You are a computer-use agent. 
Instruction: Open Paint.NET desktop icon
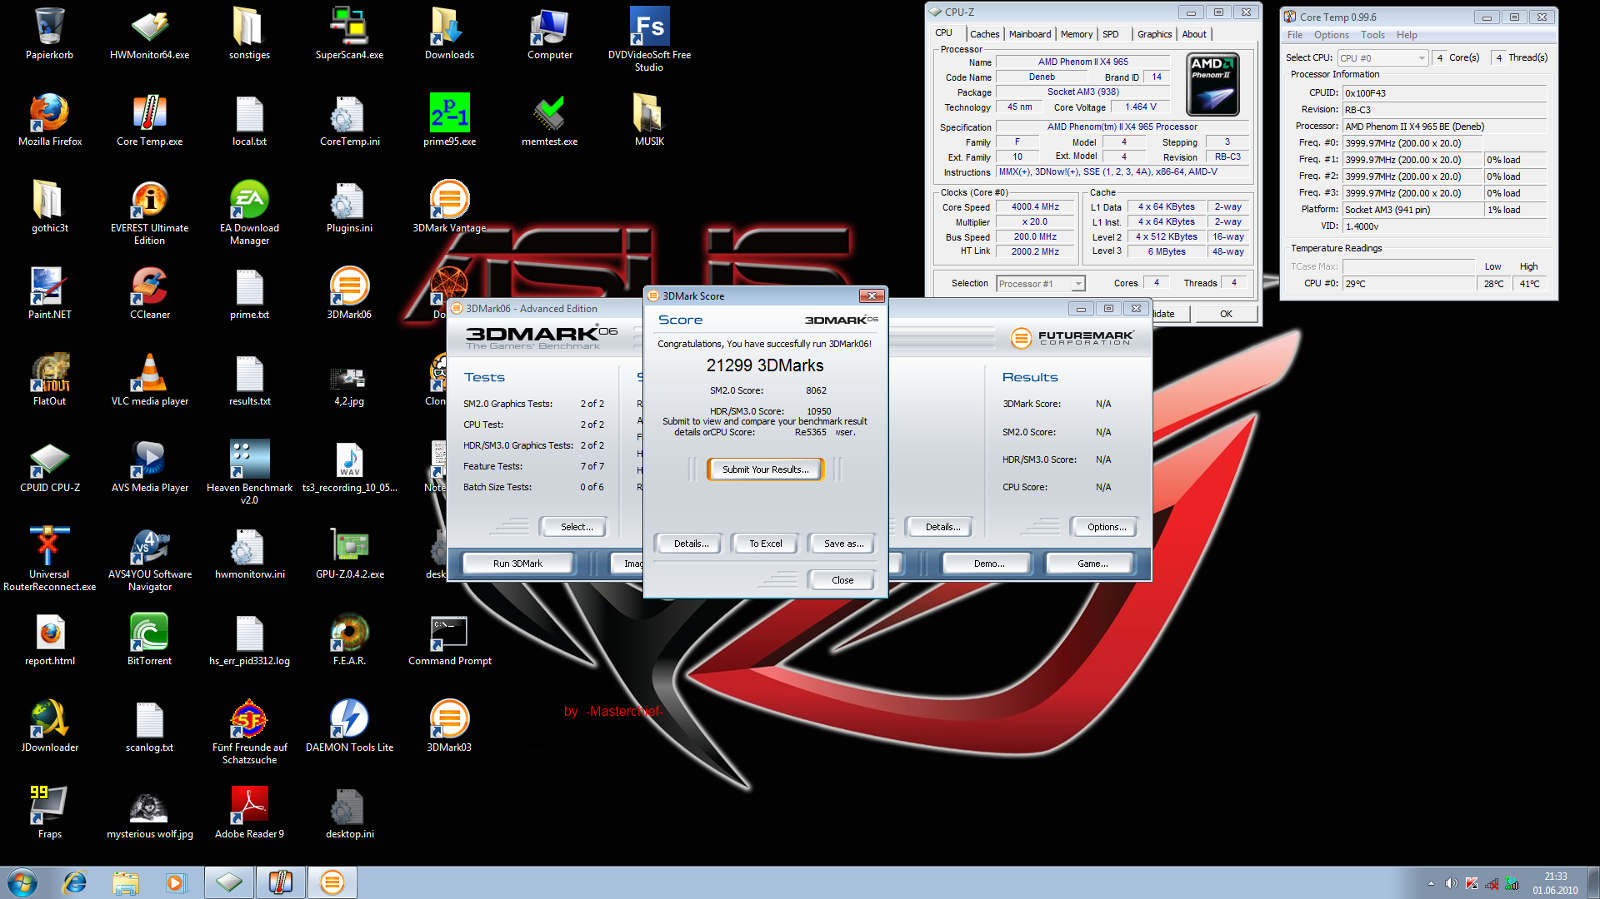point(49,293)
